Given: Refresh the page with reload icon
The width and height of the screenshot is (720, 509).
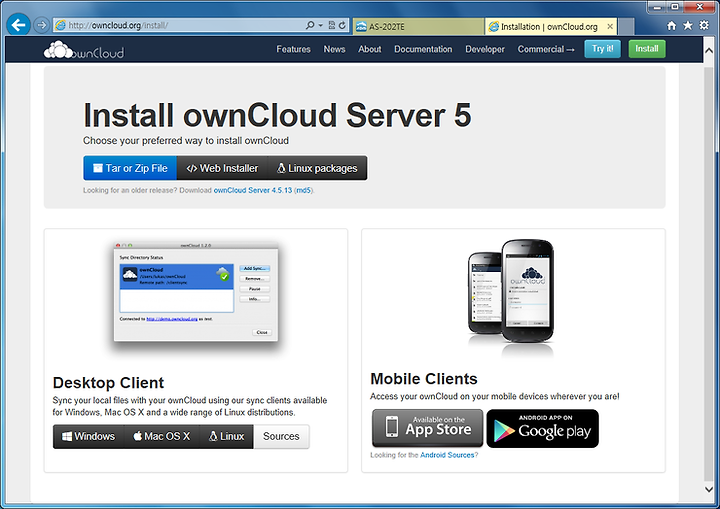Looking at the screenshot, I should coord(342,25).
